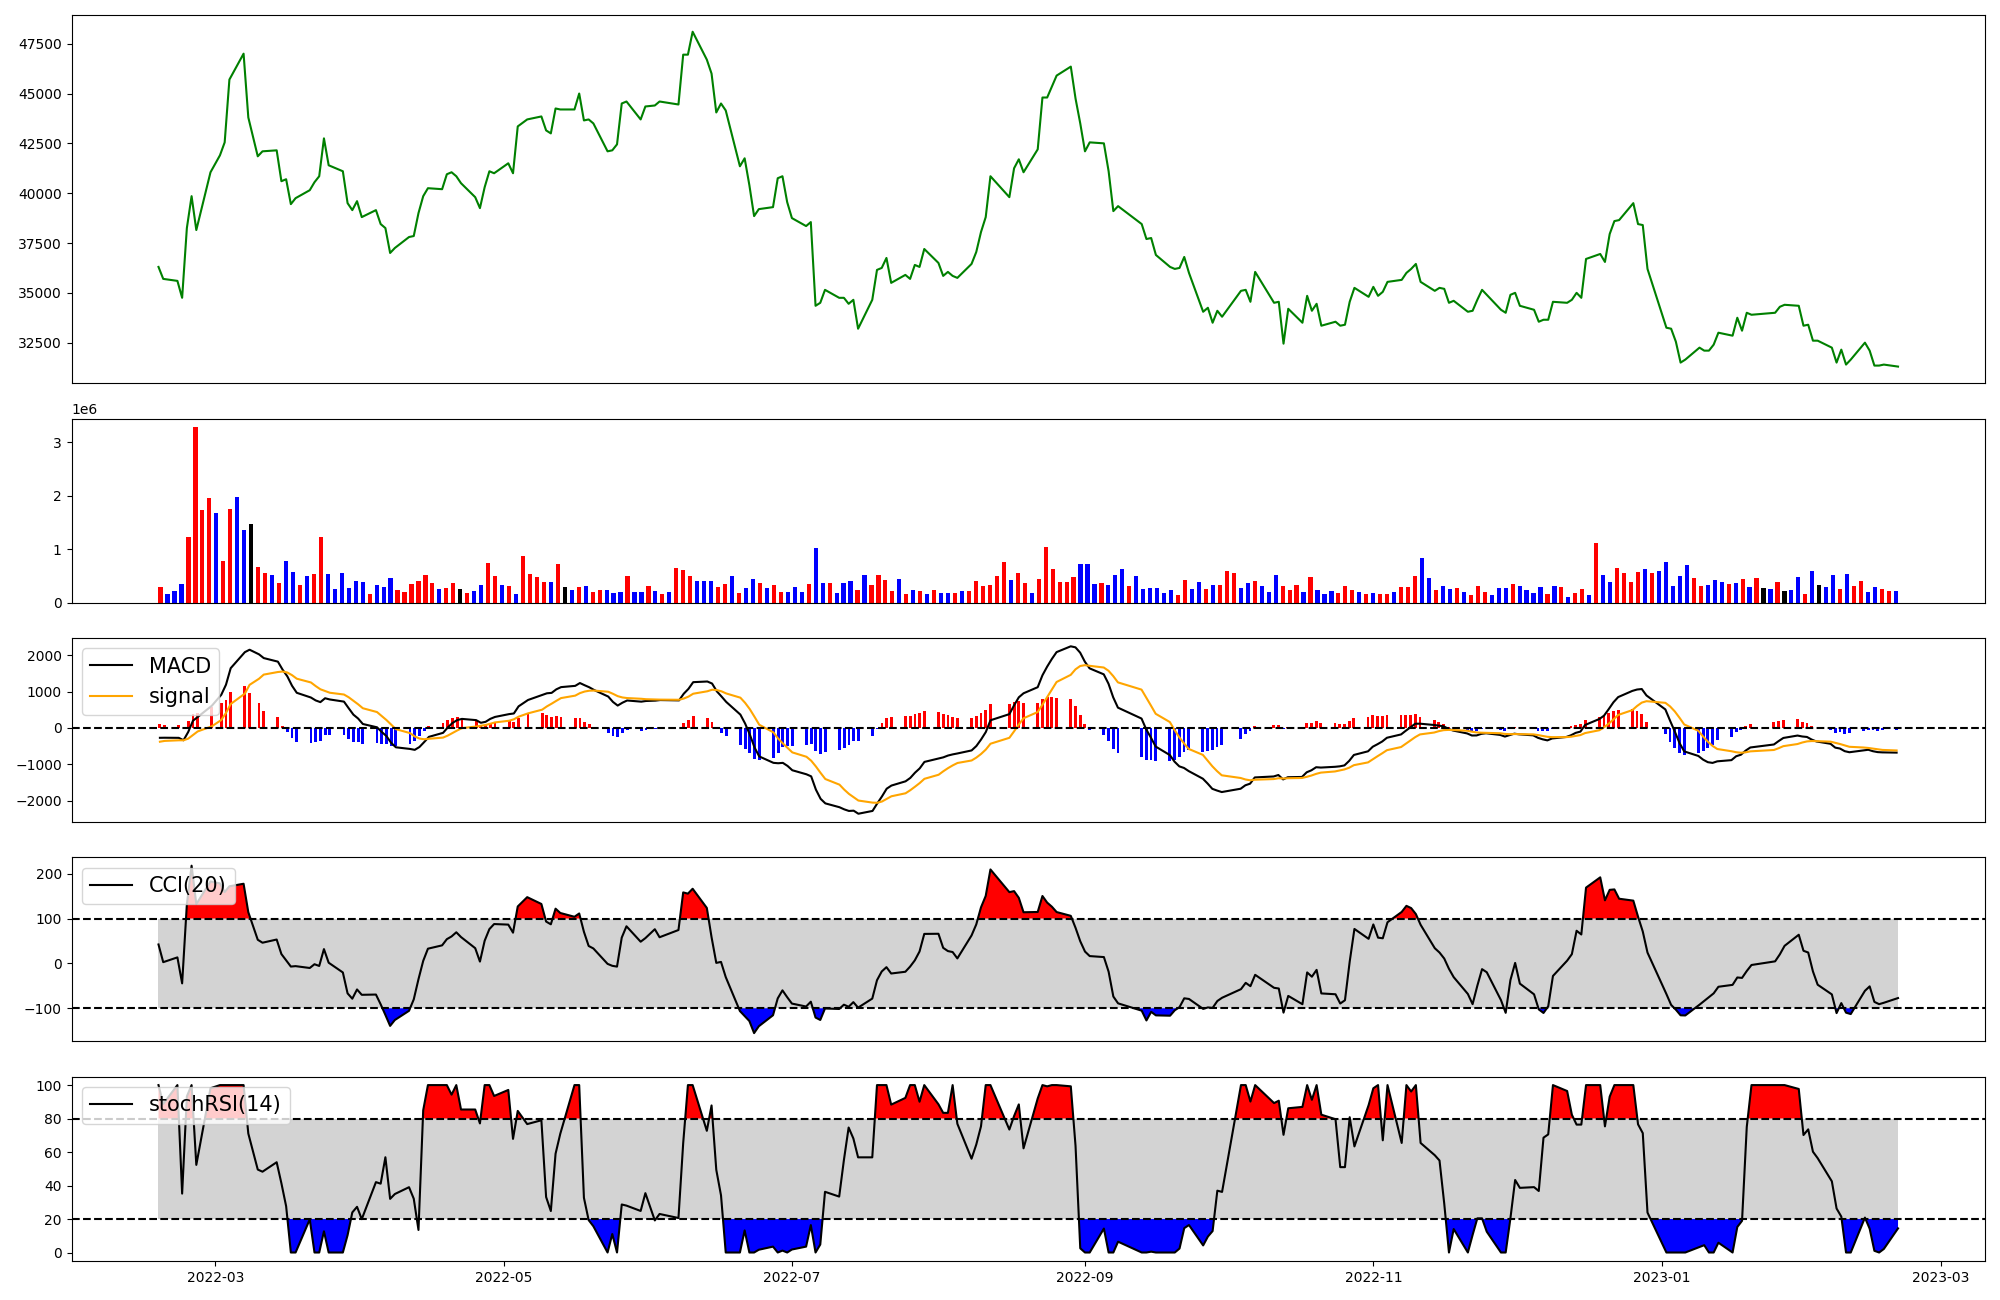Select the 2022-09 x-axis date label
This screenshot has width=2000, height=1300.
point(1085,1277)
